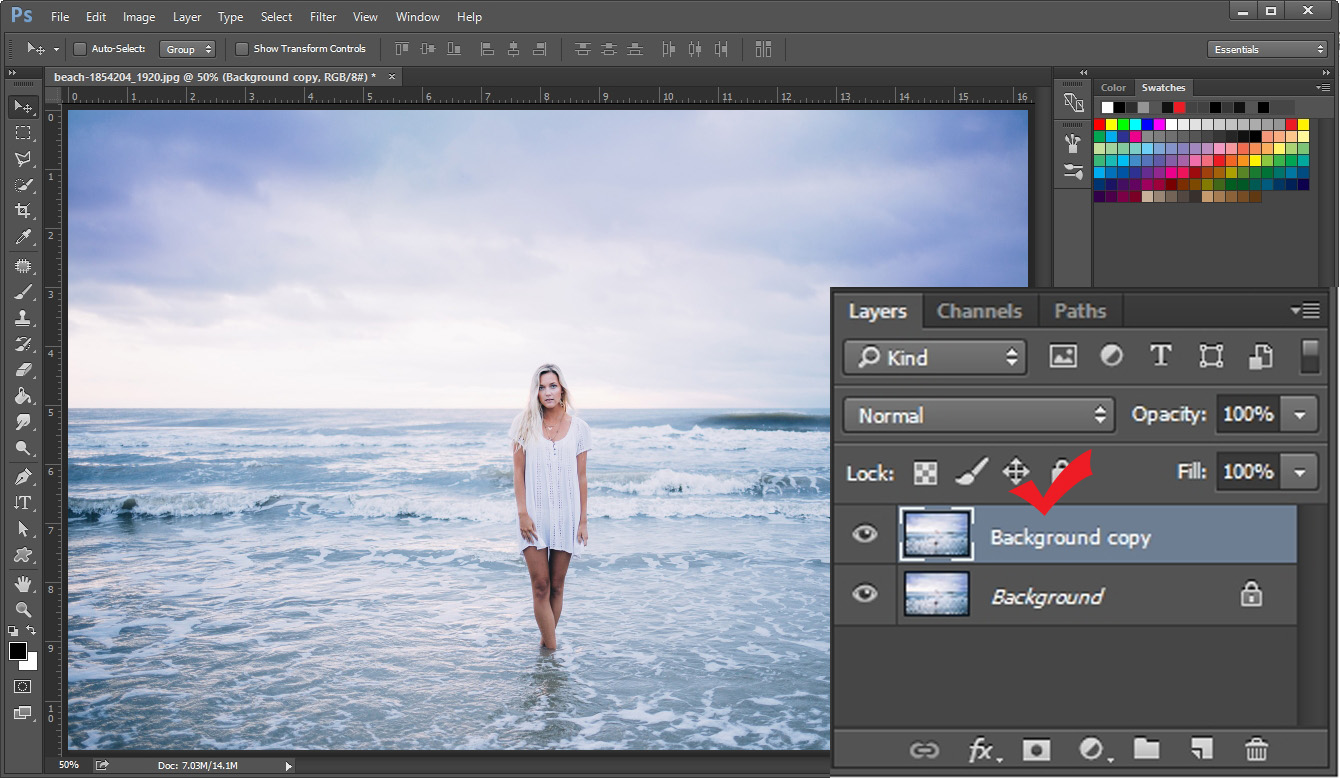Select the Custom Shape tool
The height and width of the screenshot is (779, 1340).
[x=22, y=555]
